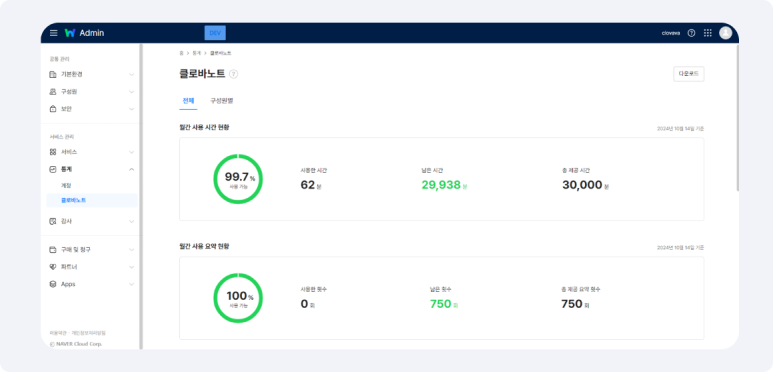
Task: Expand the 서비스 menu chevron
Action: 132,152
